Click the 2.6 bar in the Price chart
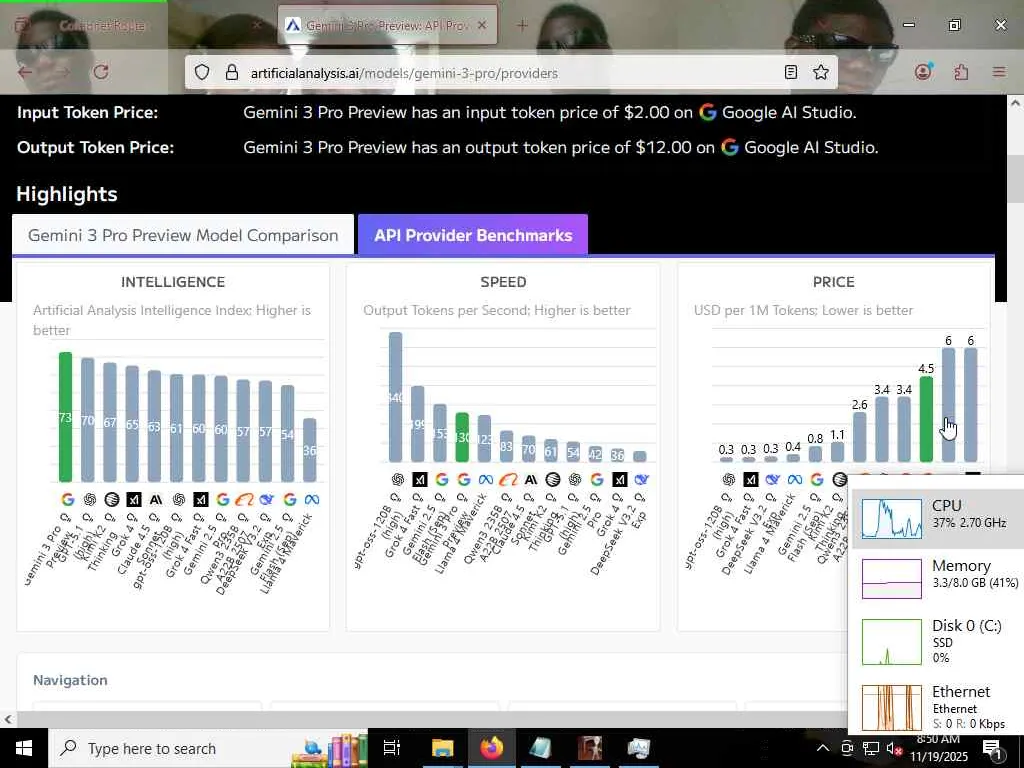This screenshot has width=1024, height=768. (859, 438)
